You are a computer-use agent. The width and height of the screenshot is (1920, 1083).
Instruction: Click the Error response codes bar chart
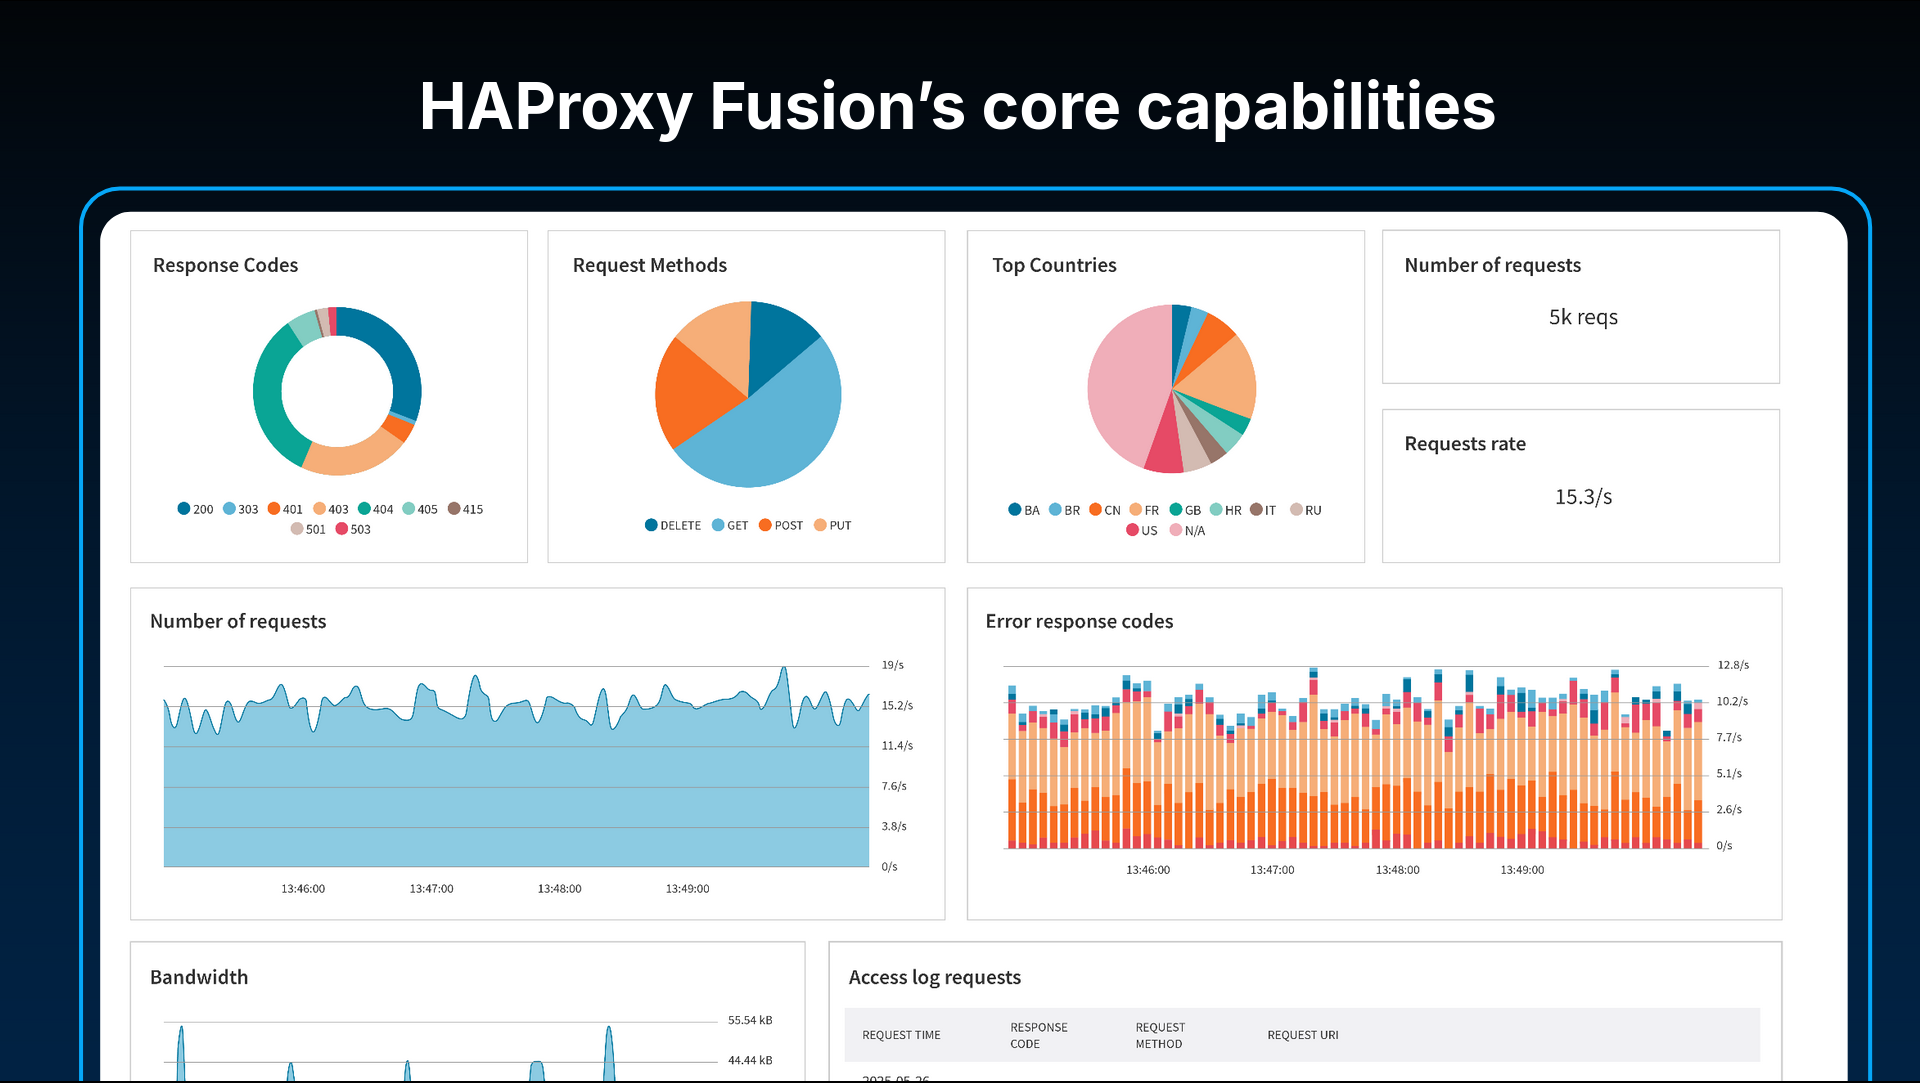pos(1355,757)
